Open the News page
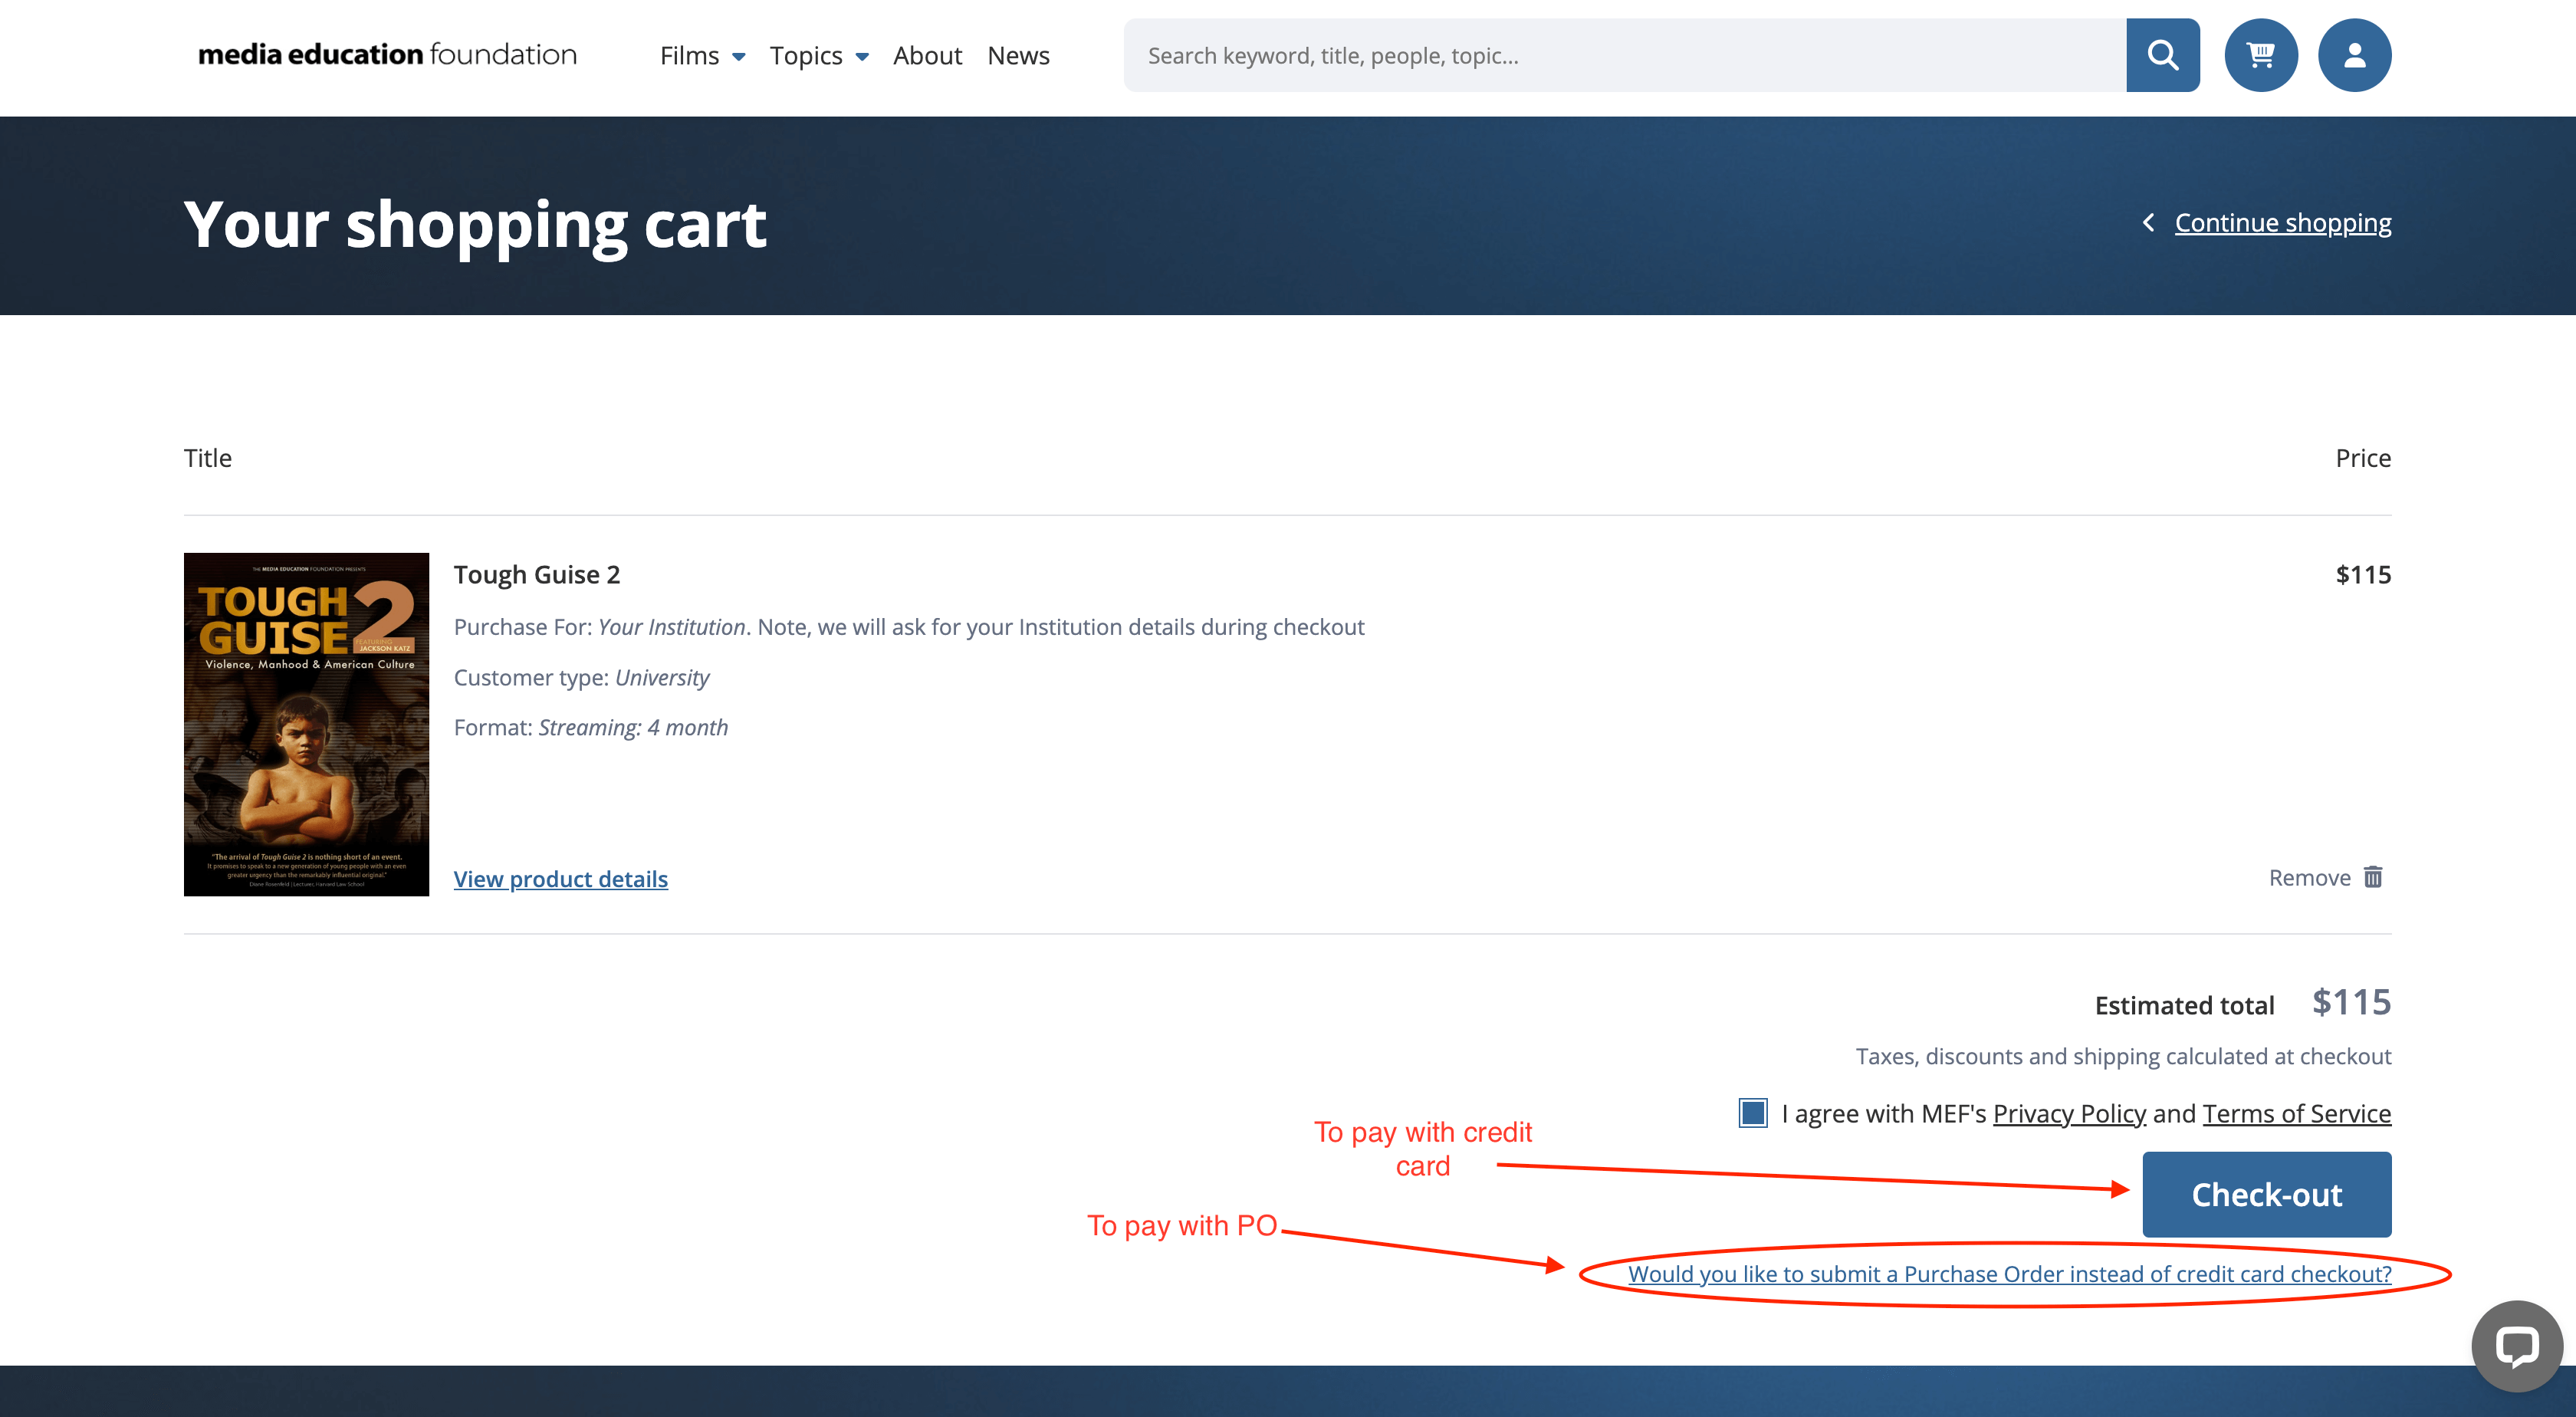 pyautogui.click(x=1018, y=56)
